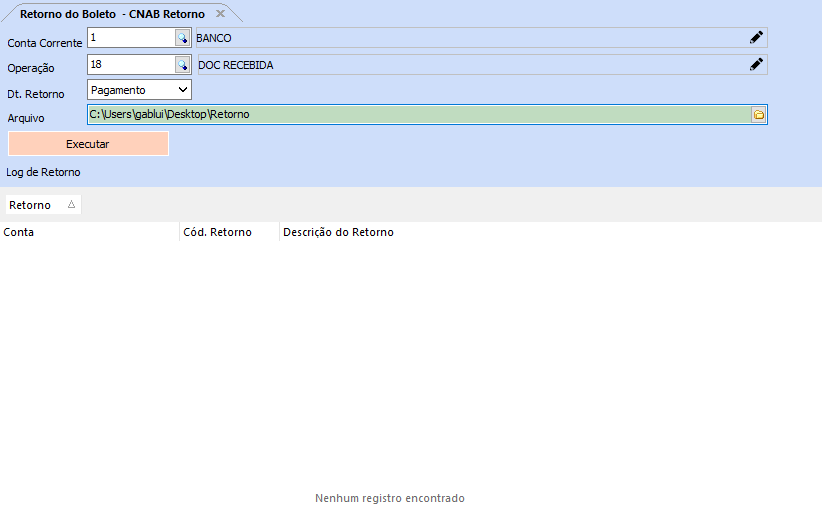Open the Operação lookup search icon

pos(182,65)
